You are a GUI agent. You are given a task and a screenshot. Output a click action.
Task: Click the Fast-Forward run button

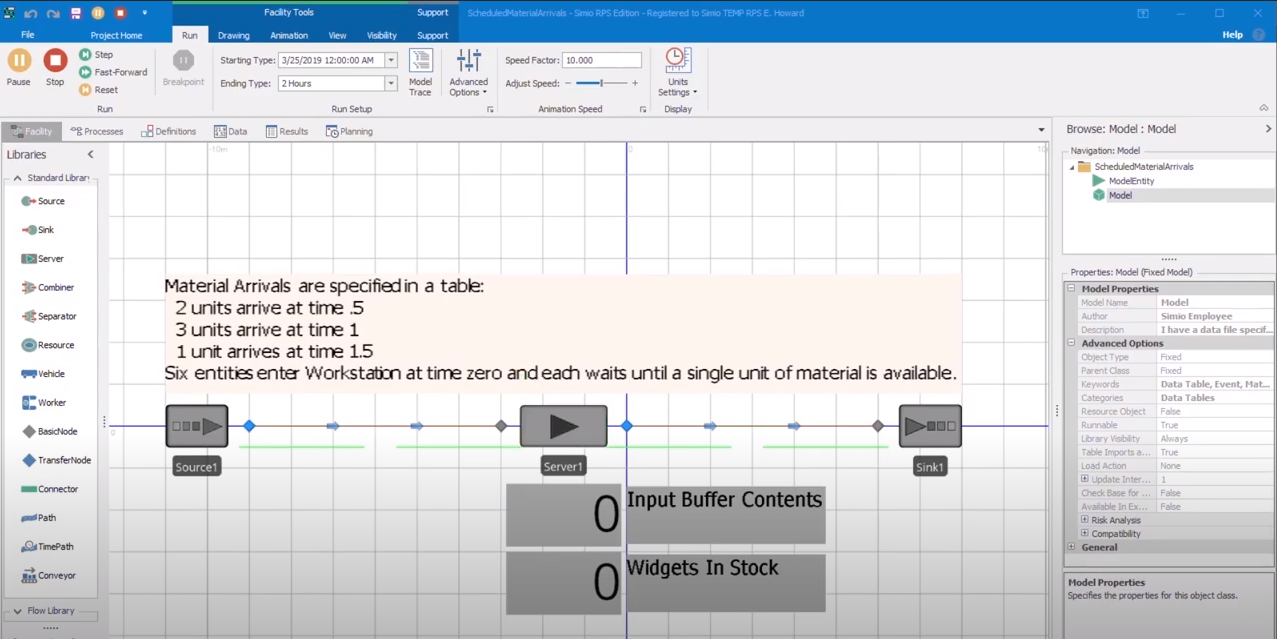[x=113, y=72]
